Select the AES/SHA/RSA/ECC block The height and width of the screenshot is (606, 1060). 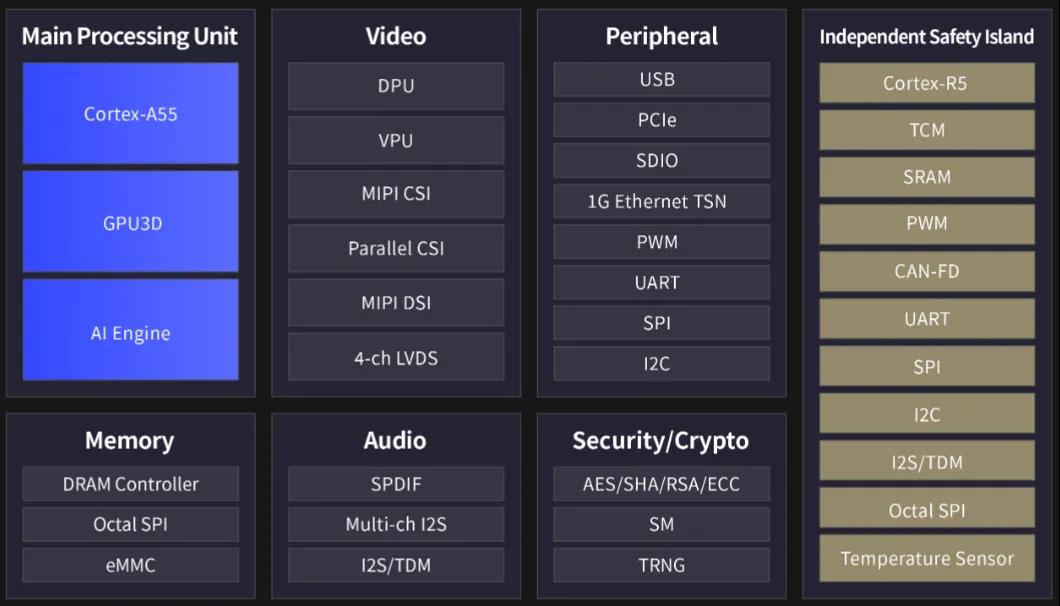point(661,484)
